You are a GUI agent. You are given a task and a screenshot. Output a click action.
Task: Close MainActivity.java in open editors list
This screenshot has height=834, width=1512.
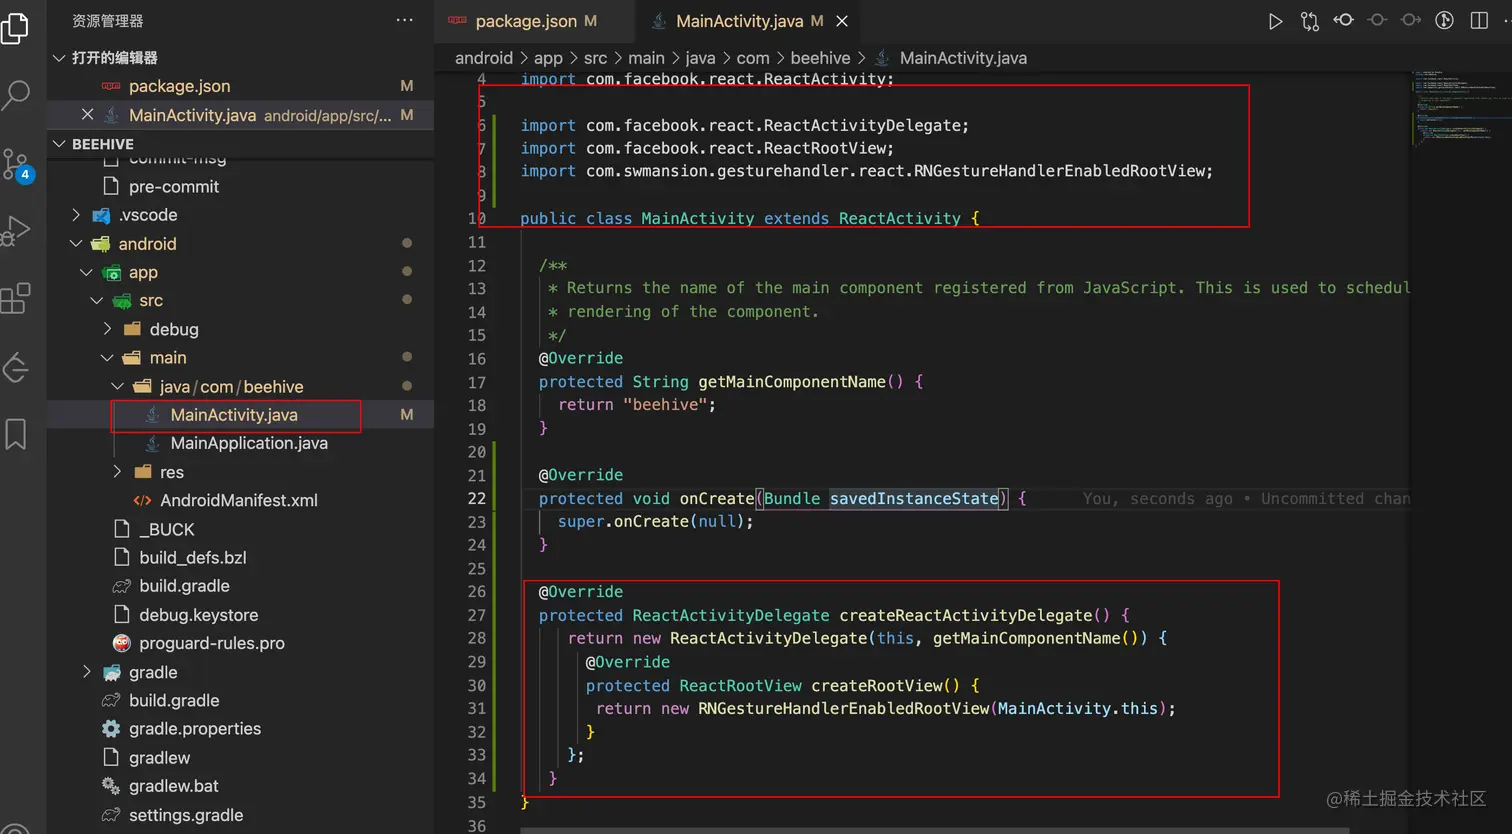pyautogui.click(x=87, y=115)
